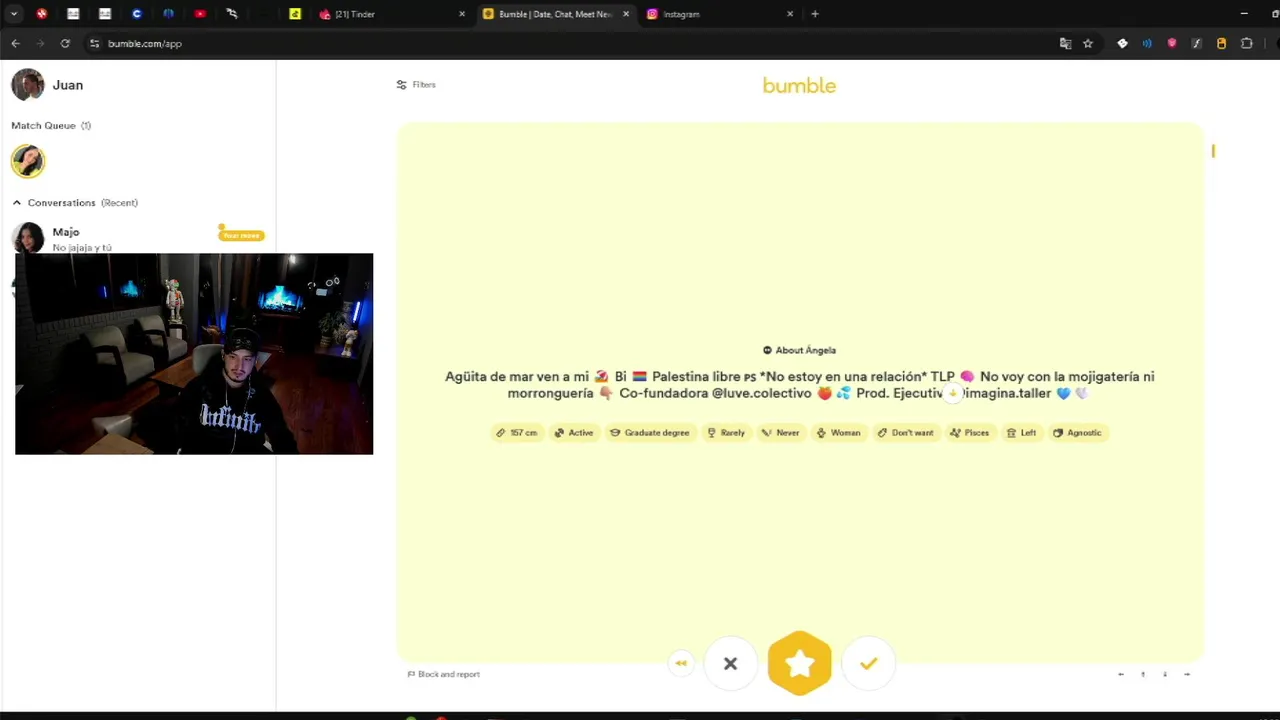This screenshot has width=1280, height=720.
Task: Close the Instagram tab
Action: tap(790, 14)
